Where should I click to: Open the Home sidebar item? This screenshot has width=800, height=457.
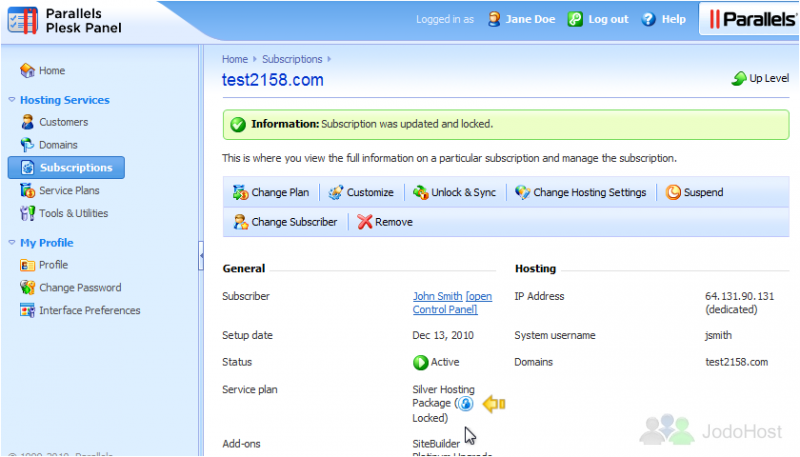(x=52, y=70)
